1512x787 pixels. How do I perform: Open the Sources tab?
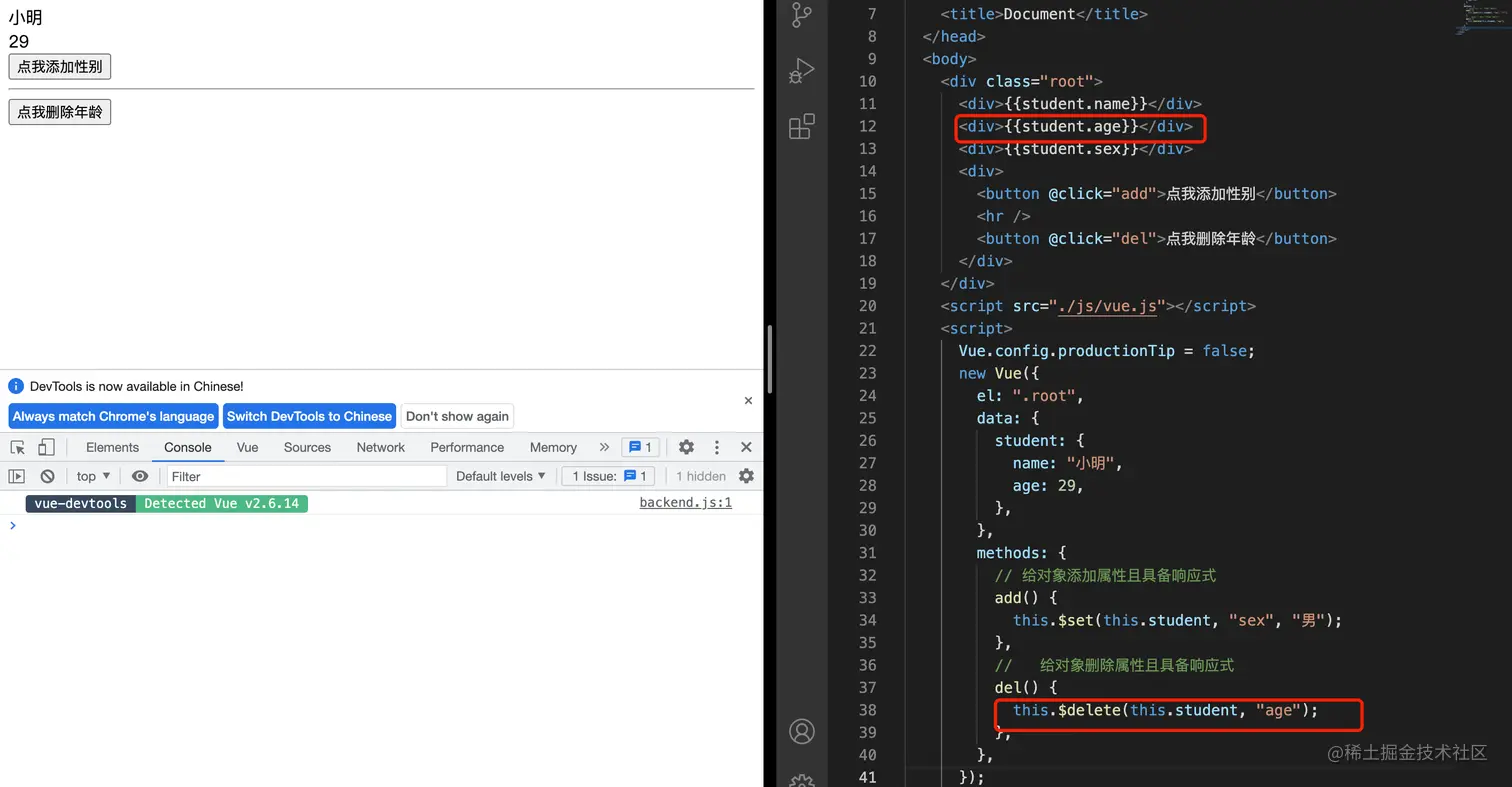click(x=307, y=447)
